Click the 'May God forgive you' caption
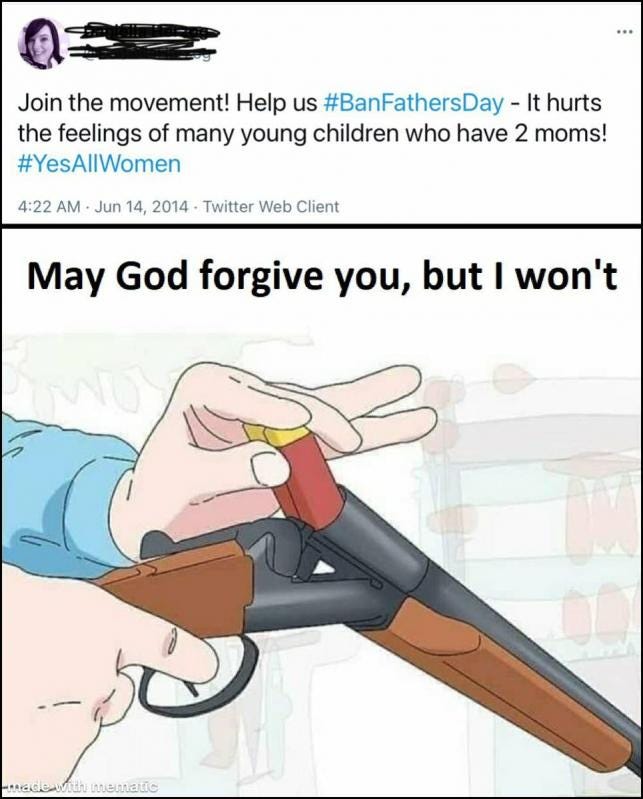This screenshot has height=799, width=643. click(322, 277)
